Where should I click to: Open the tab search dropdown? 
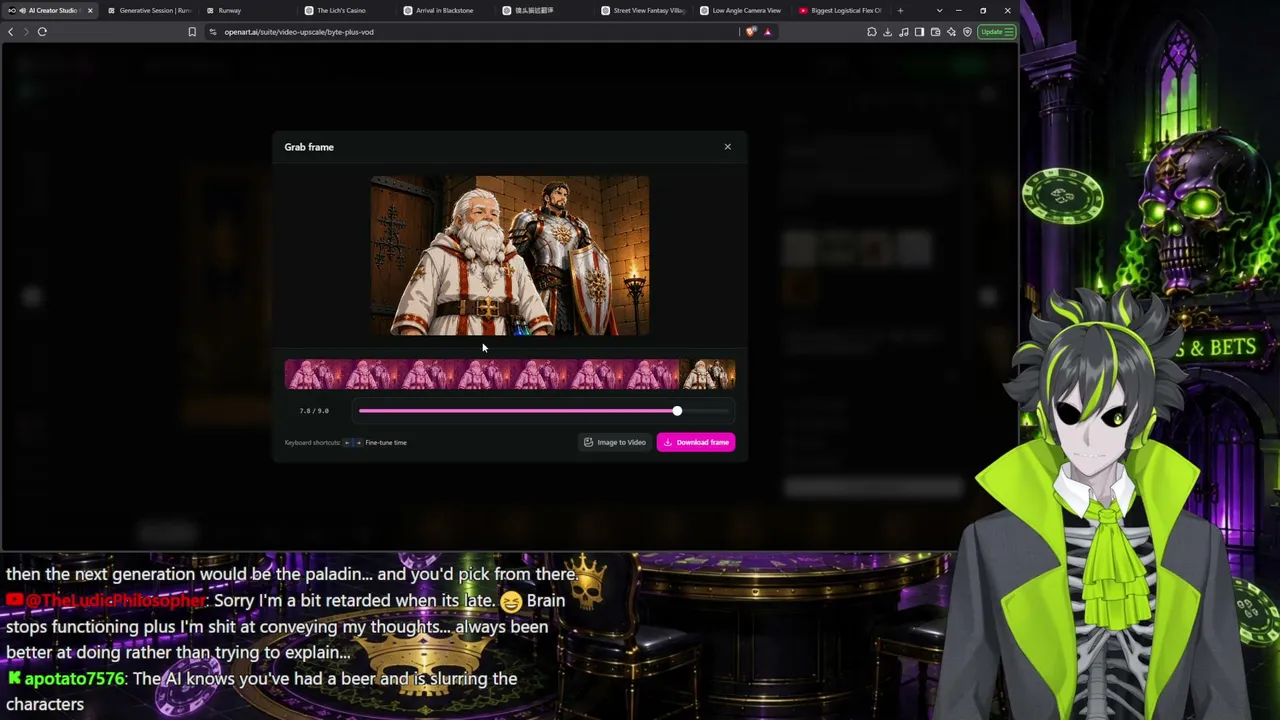click(939, 10)
